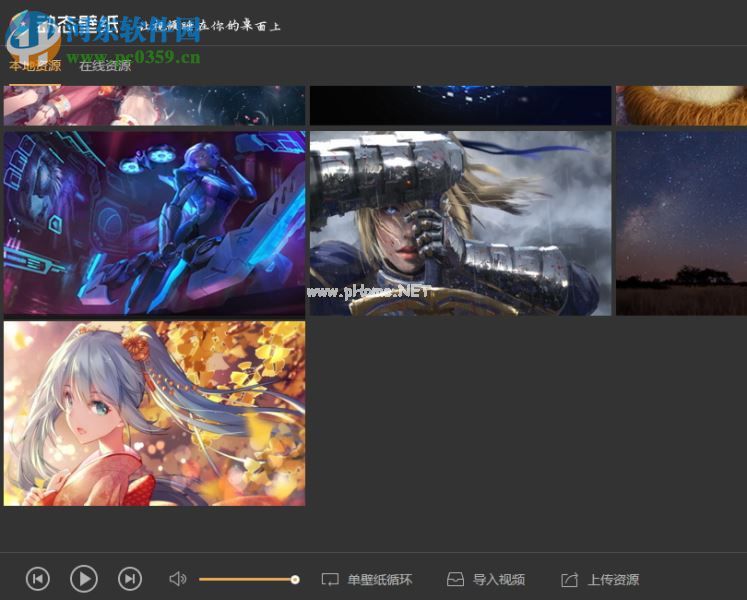Pick the pink anime wallpaper in top row
Screen dimensions: 747x600
pyautogui.click(x=154, y=105)
